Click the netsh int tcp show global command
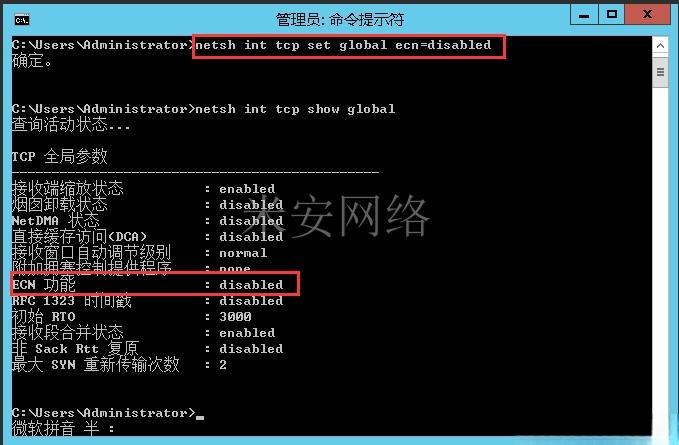Image resolution: width=679 pixels, height=445 pixels. click(x=295, y=109)
